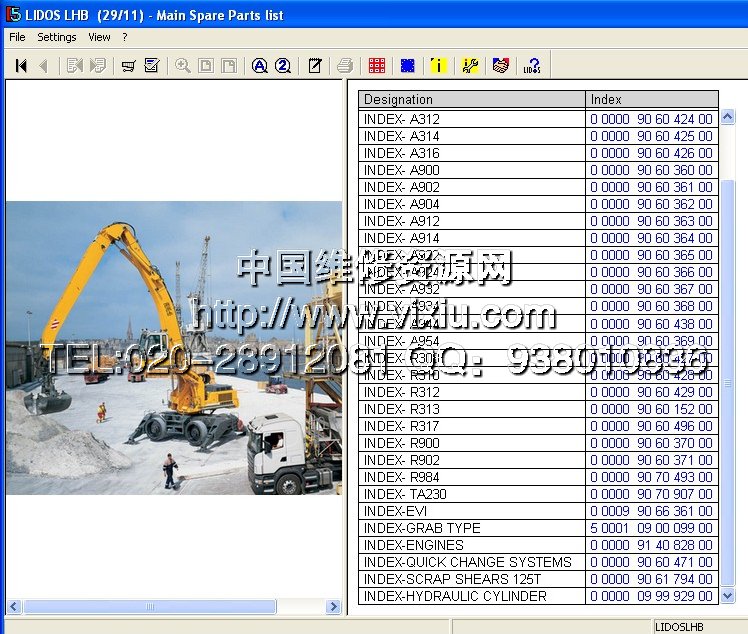Click the shopping cart icon
Image resolution: width=748 pixels, height=634 pixels.
click(128, 66)
